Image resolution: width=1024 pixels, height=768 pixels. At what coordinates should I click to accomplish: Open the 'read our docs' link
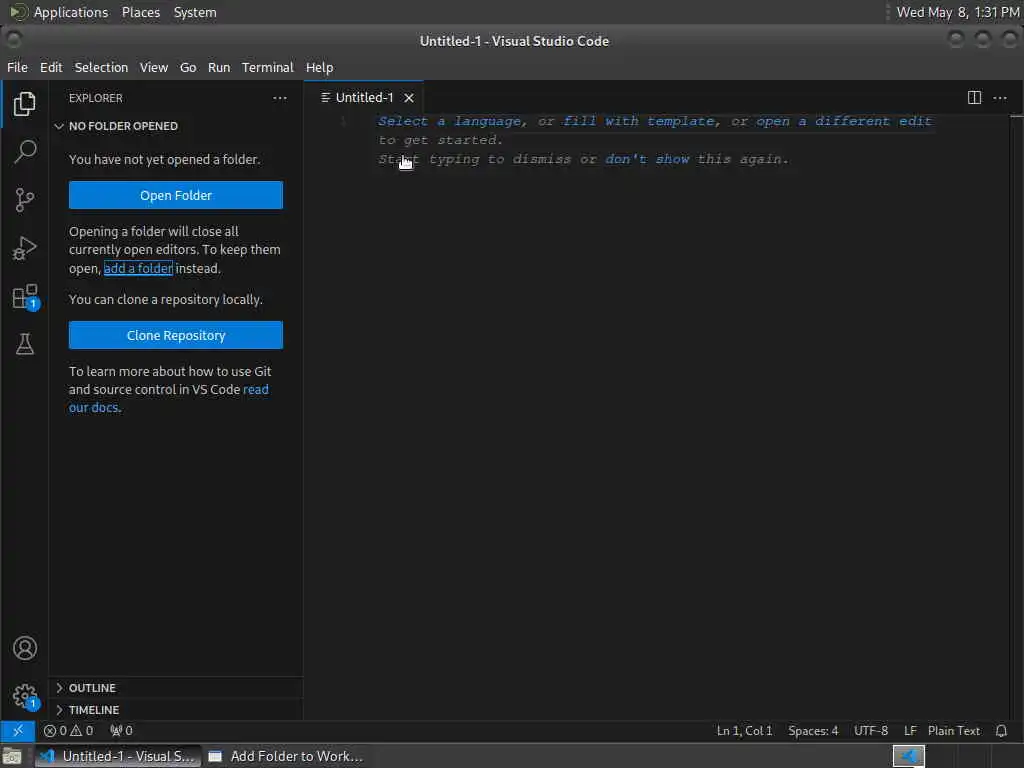pyautogui.click(x=168, y=398)
